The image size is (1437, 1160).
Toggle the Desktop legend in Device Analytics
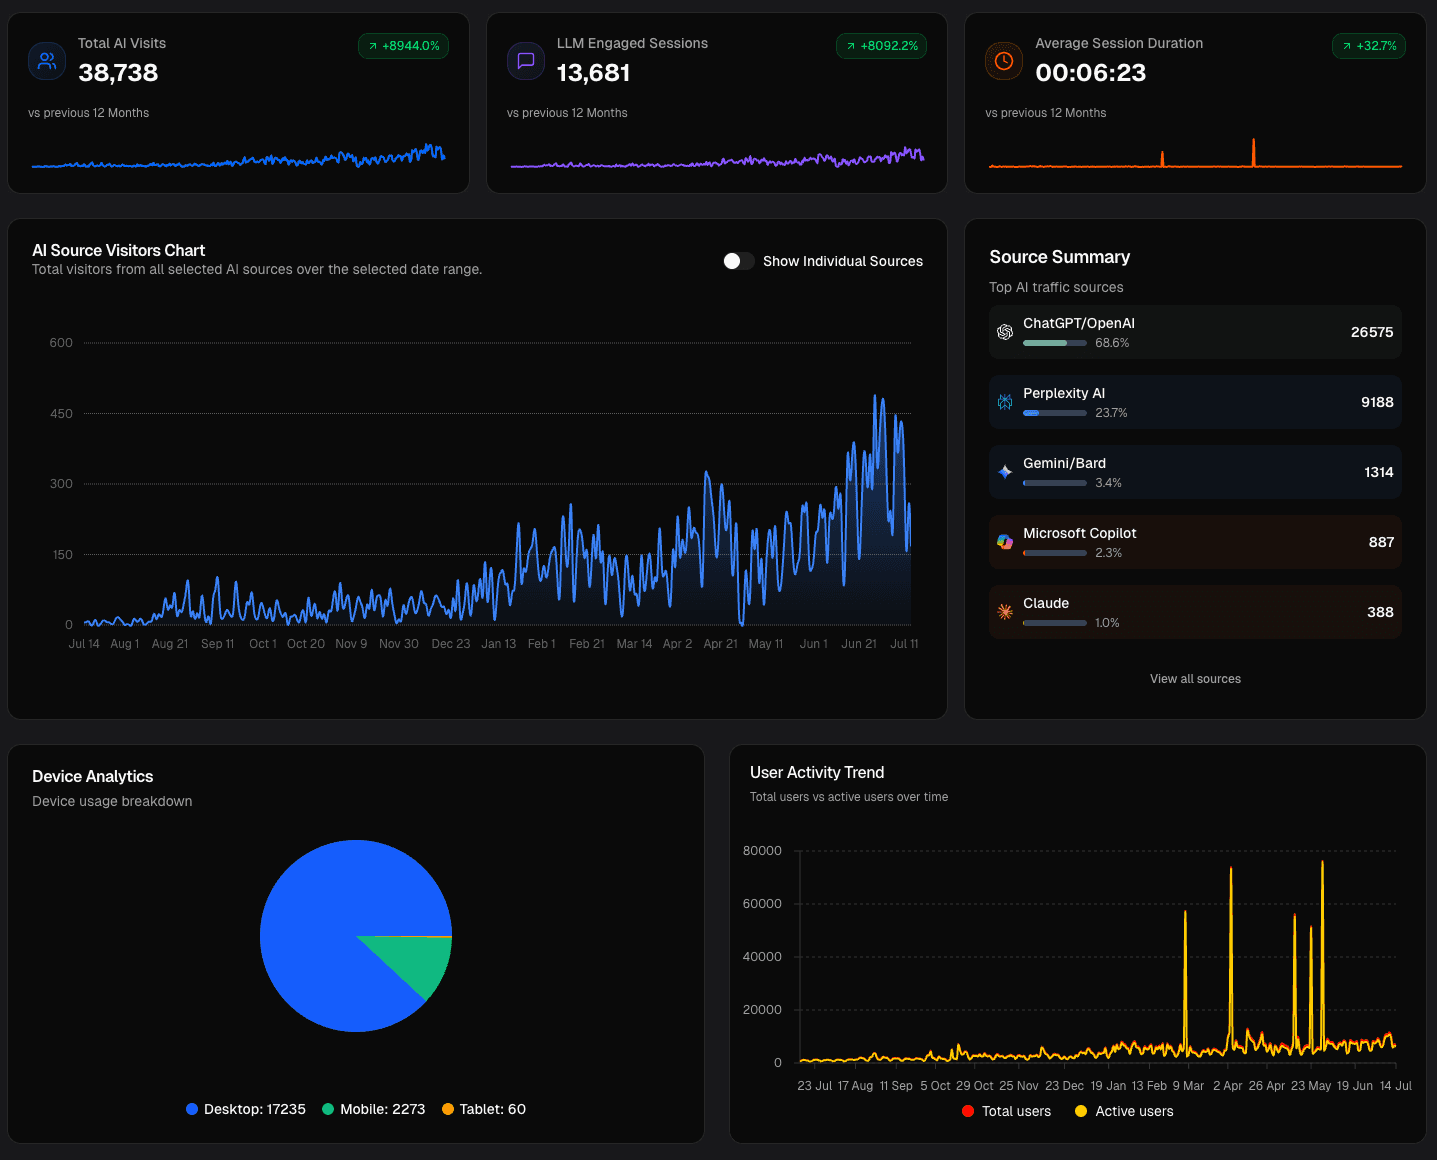coord(245,1109)
